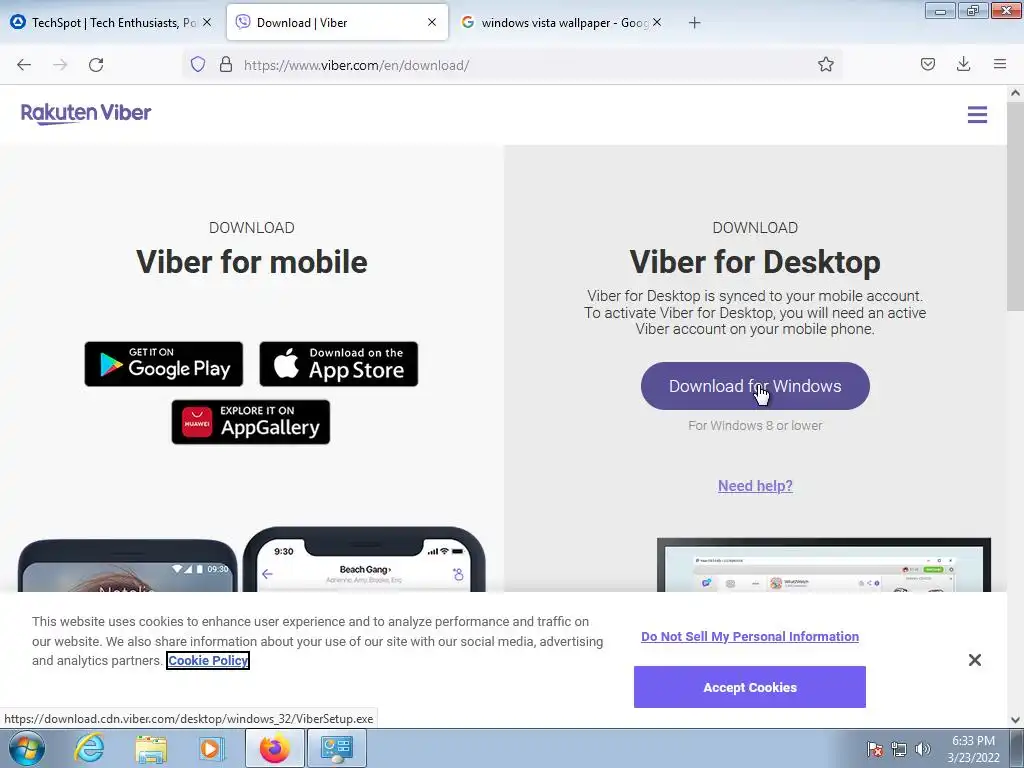Save page to Pocket icon
The image size is (1024, 768).
coord(927,64)
